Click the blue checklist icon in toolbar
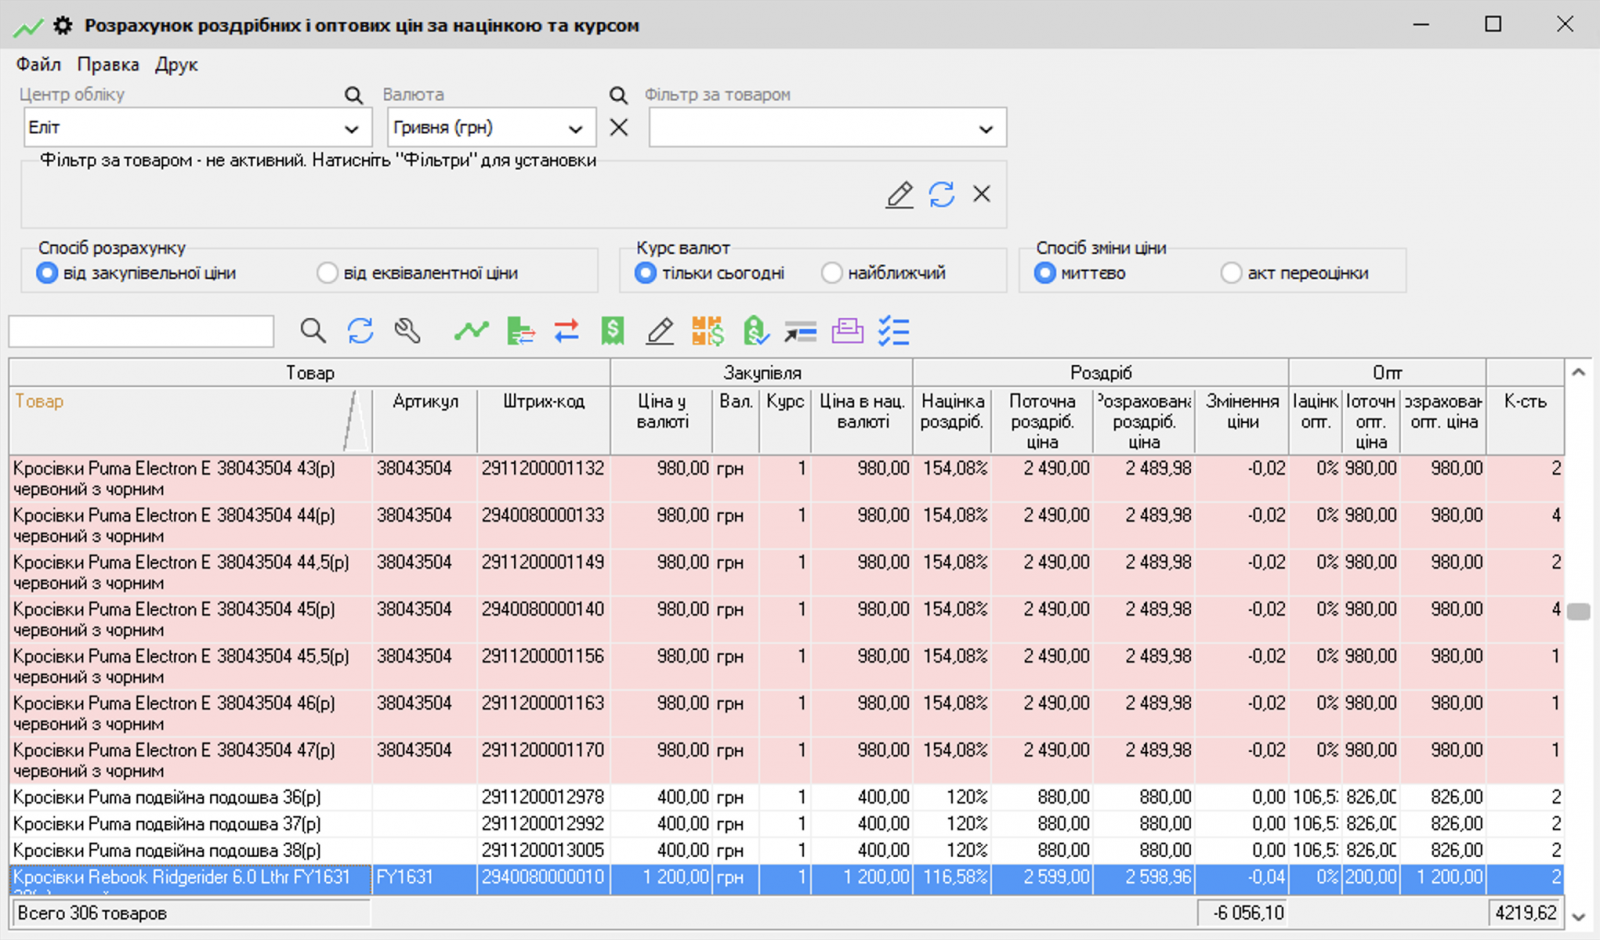1600x940 pixels. tap(893, 331)
